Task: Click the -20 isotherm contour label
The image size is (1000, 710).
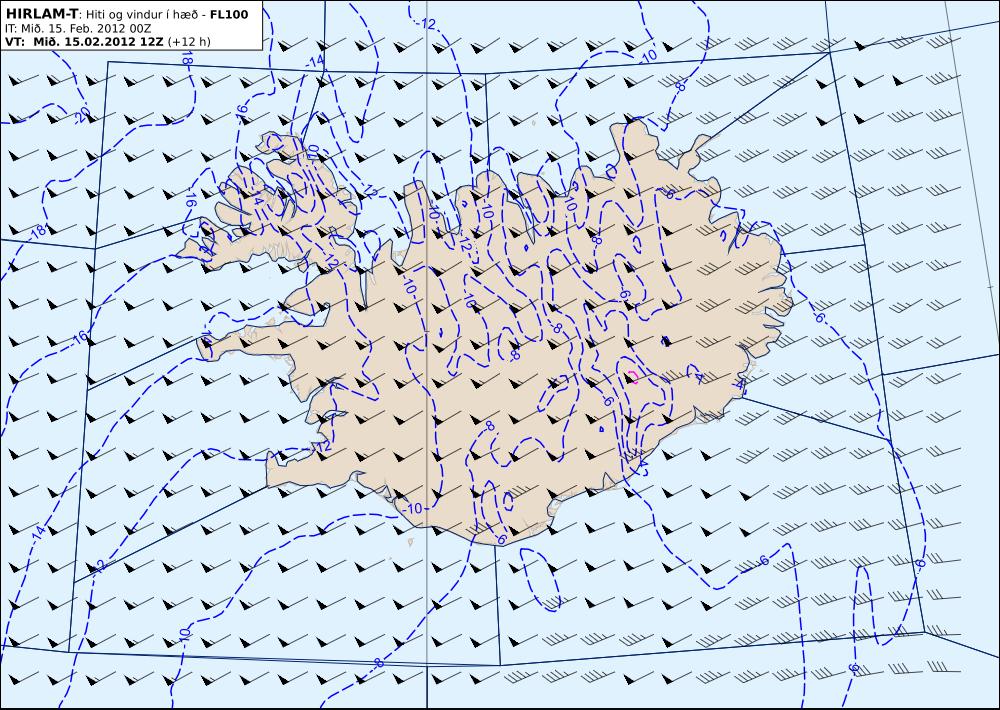Action: coord(84,115)
